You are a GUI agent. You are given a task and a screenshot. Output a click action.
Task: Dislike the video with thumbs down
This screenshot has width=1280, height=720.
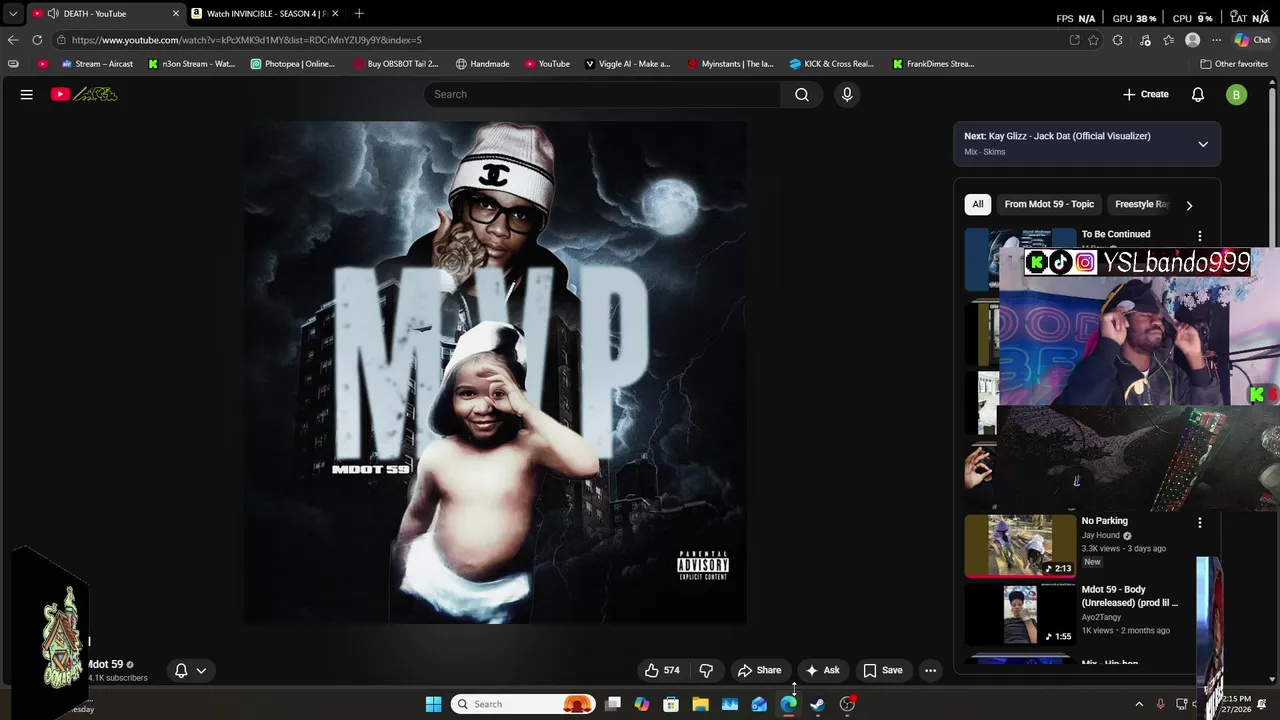pos(706,670)
